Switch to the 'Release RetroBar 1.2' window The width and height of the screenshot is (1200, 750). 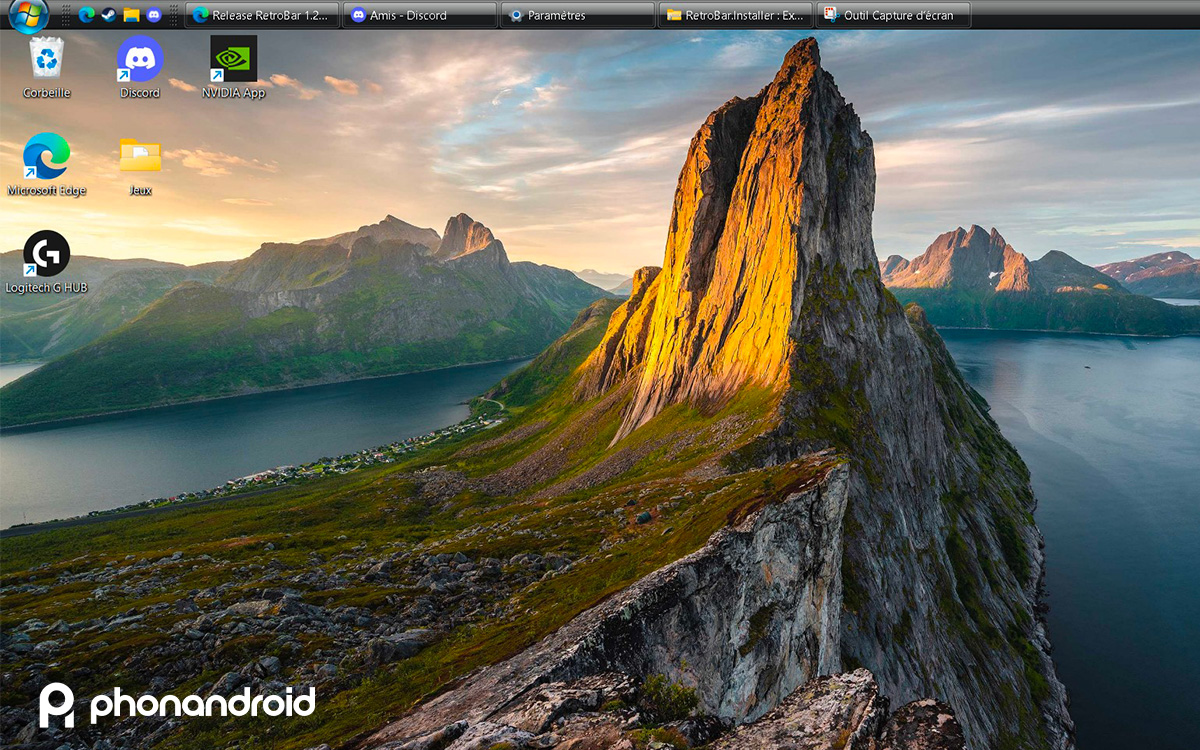click(261, 14)
